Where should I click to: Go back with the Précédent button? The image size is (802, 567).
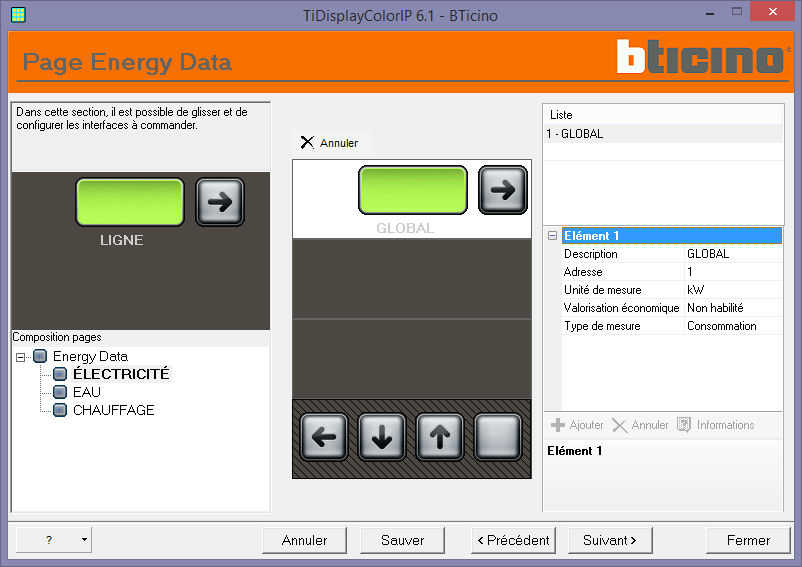(x=513, y=540)
